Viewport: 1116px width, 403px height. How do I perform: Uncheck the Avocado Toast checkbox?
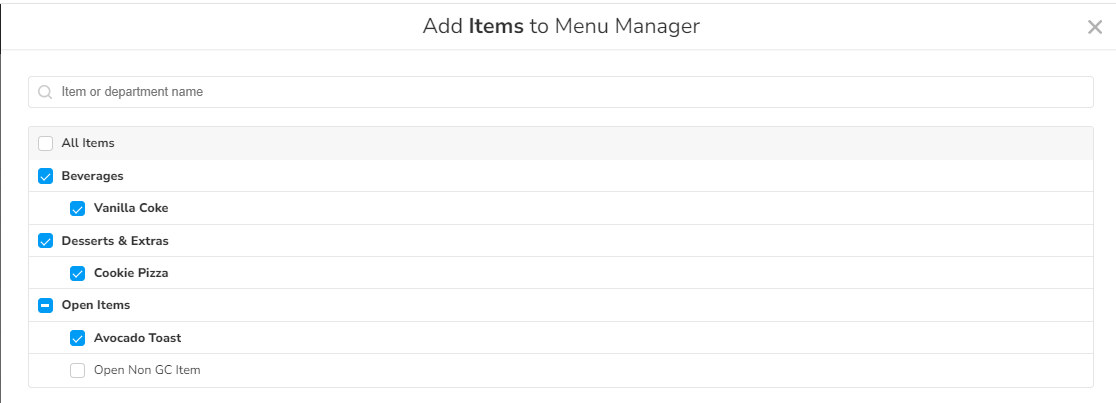78,338
